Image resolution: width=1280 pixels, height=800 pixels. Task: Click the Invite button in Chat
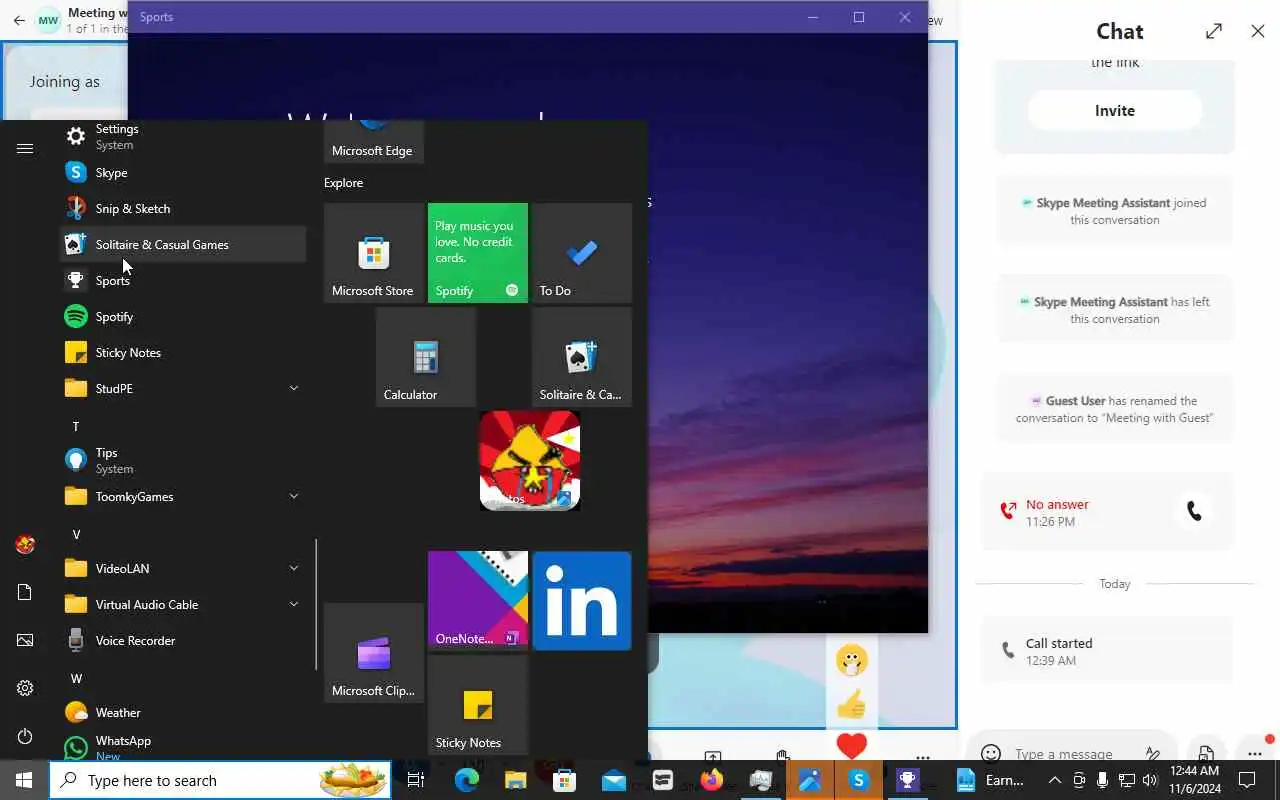click(x=1114, y=111)
